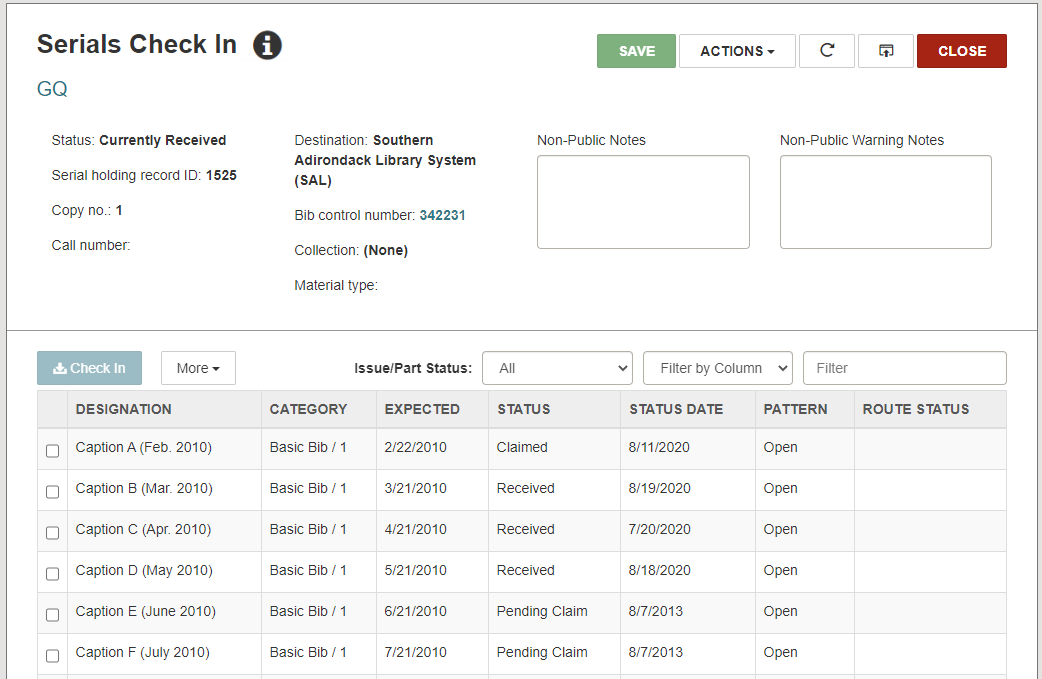Image resolution: width=1042 pixels, height=679 pixels.
Task: Open the Actions dropdown menu
Action: click(x=737, y=51)
